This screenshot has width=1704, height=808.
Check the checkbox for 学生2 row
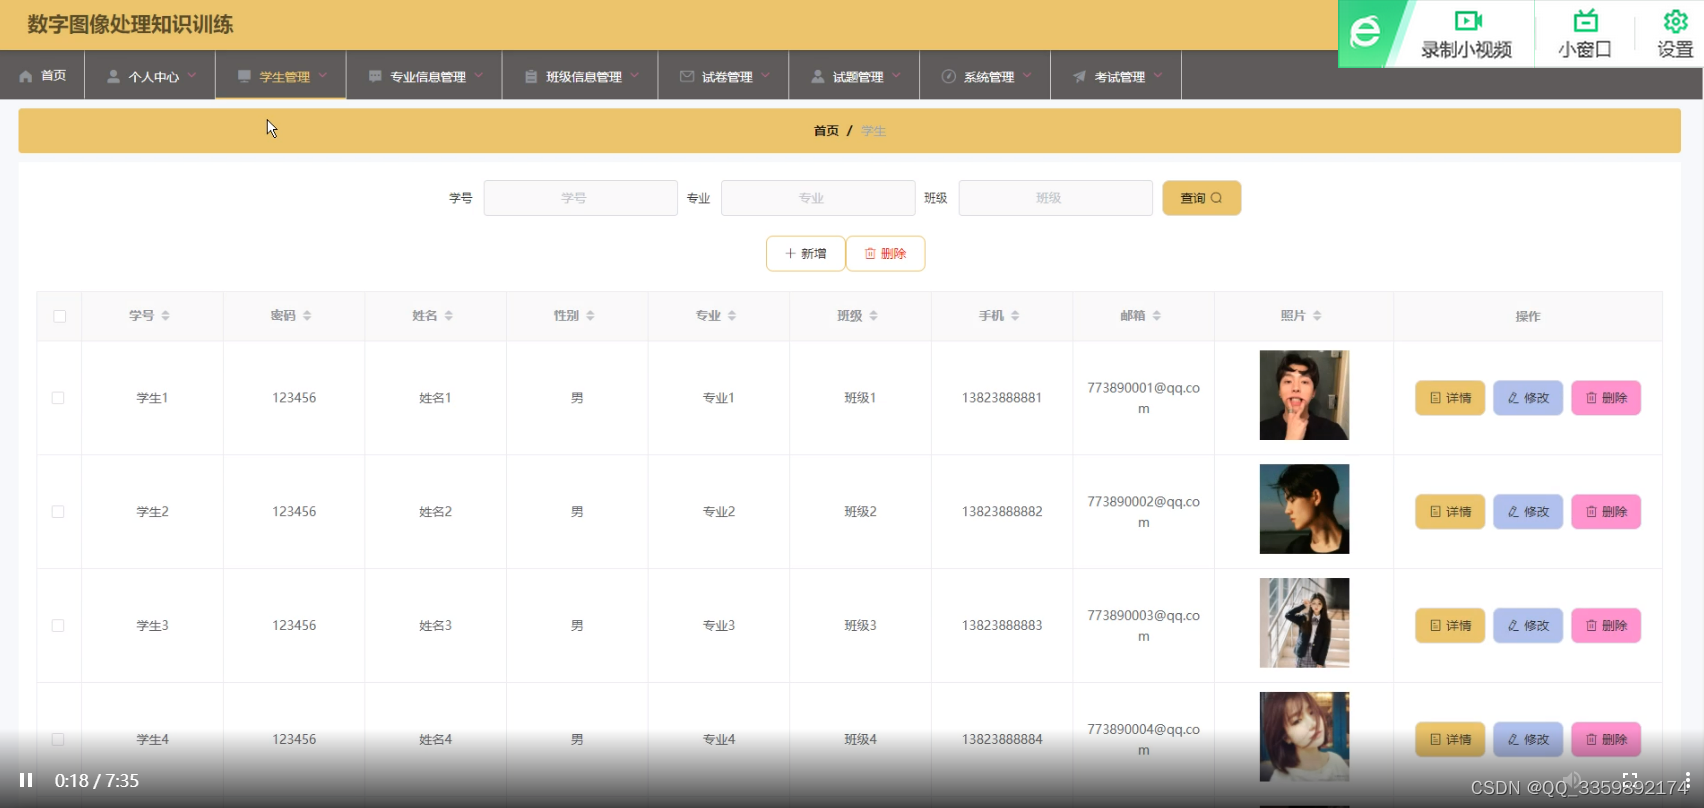coord(58,512)
